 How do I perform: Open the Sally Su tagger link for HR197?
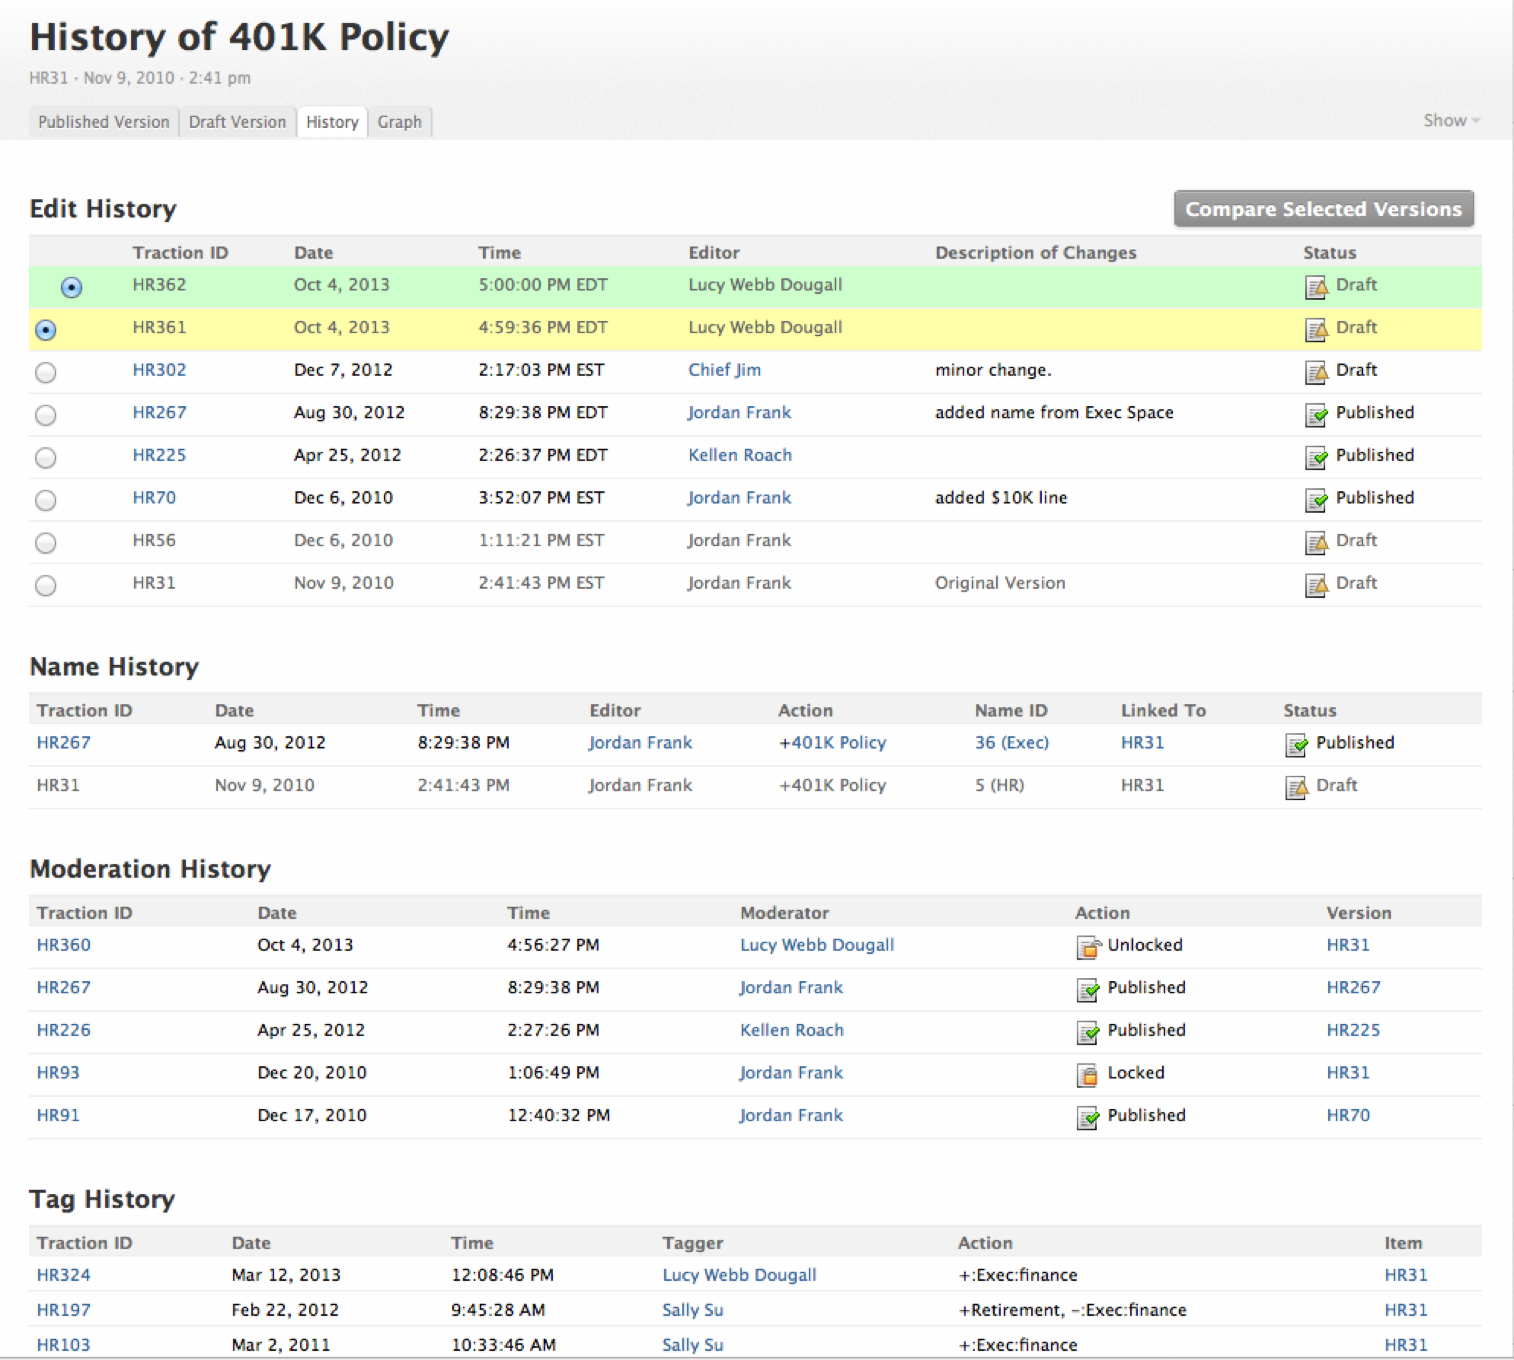pyautogui.click(x=693, y=1310)
